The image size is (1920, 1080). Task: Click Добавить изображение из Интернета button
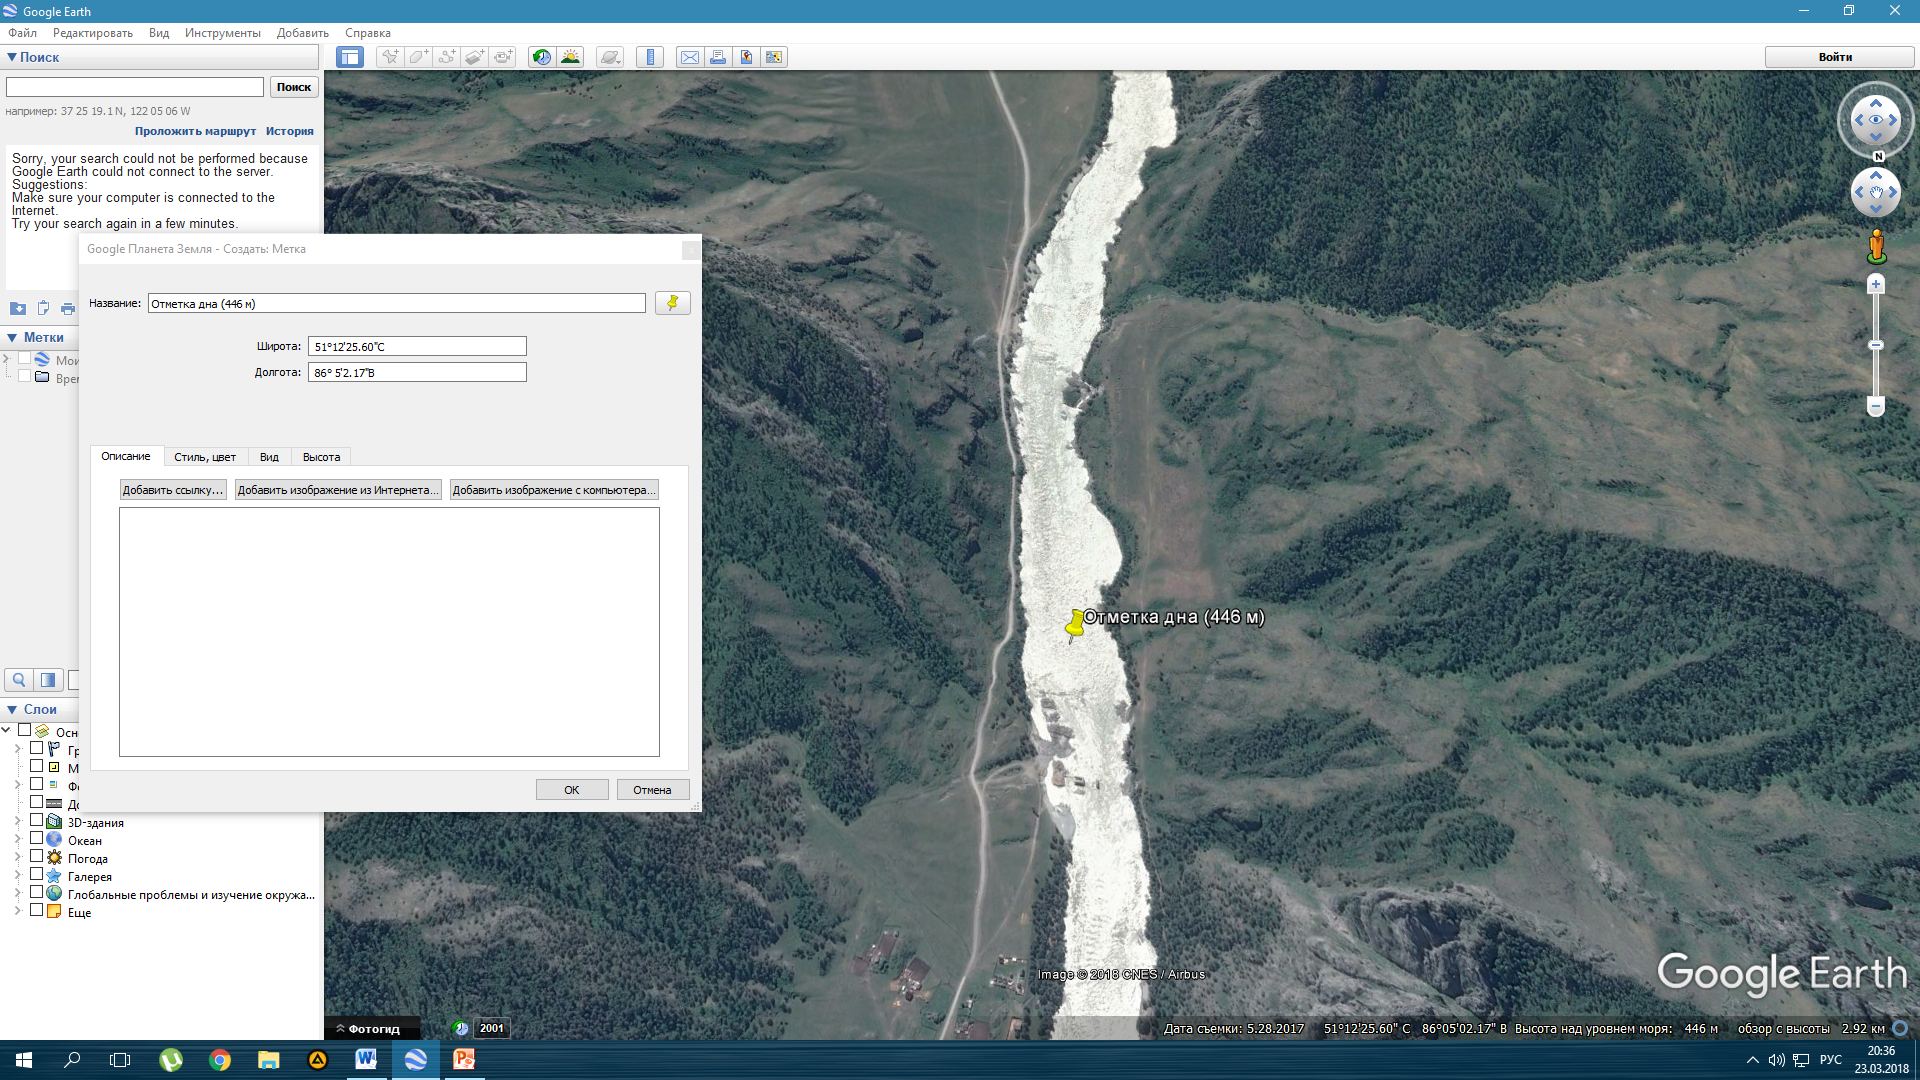pyautogui.click(x=338, y=490)
